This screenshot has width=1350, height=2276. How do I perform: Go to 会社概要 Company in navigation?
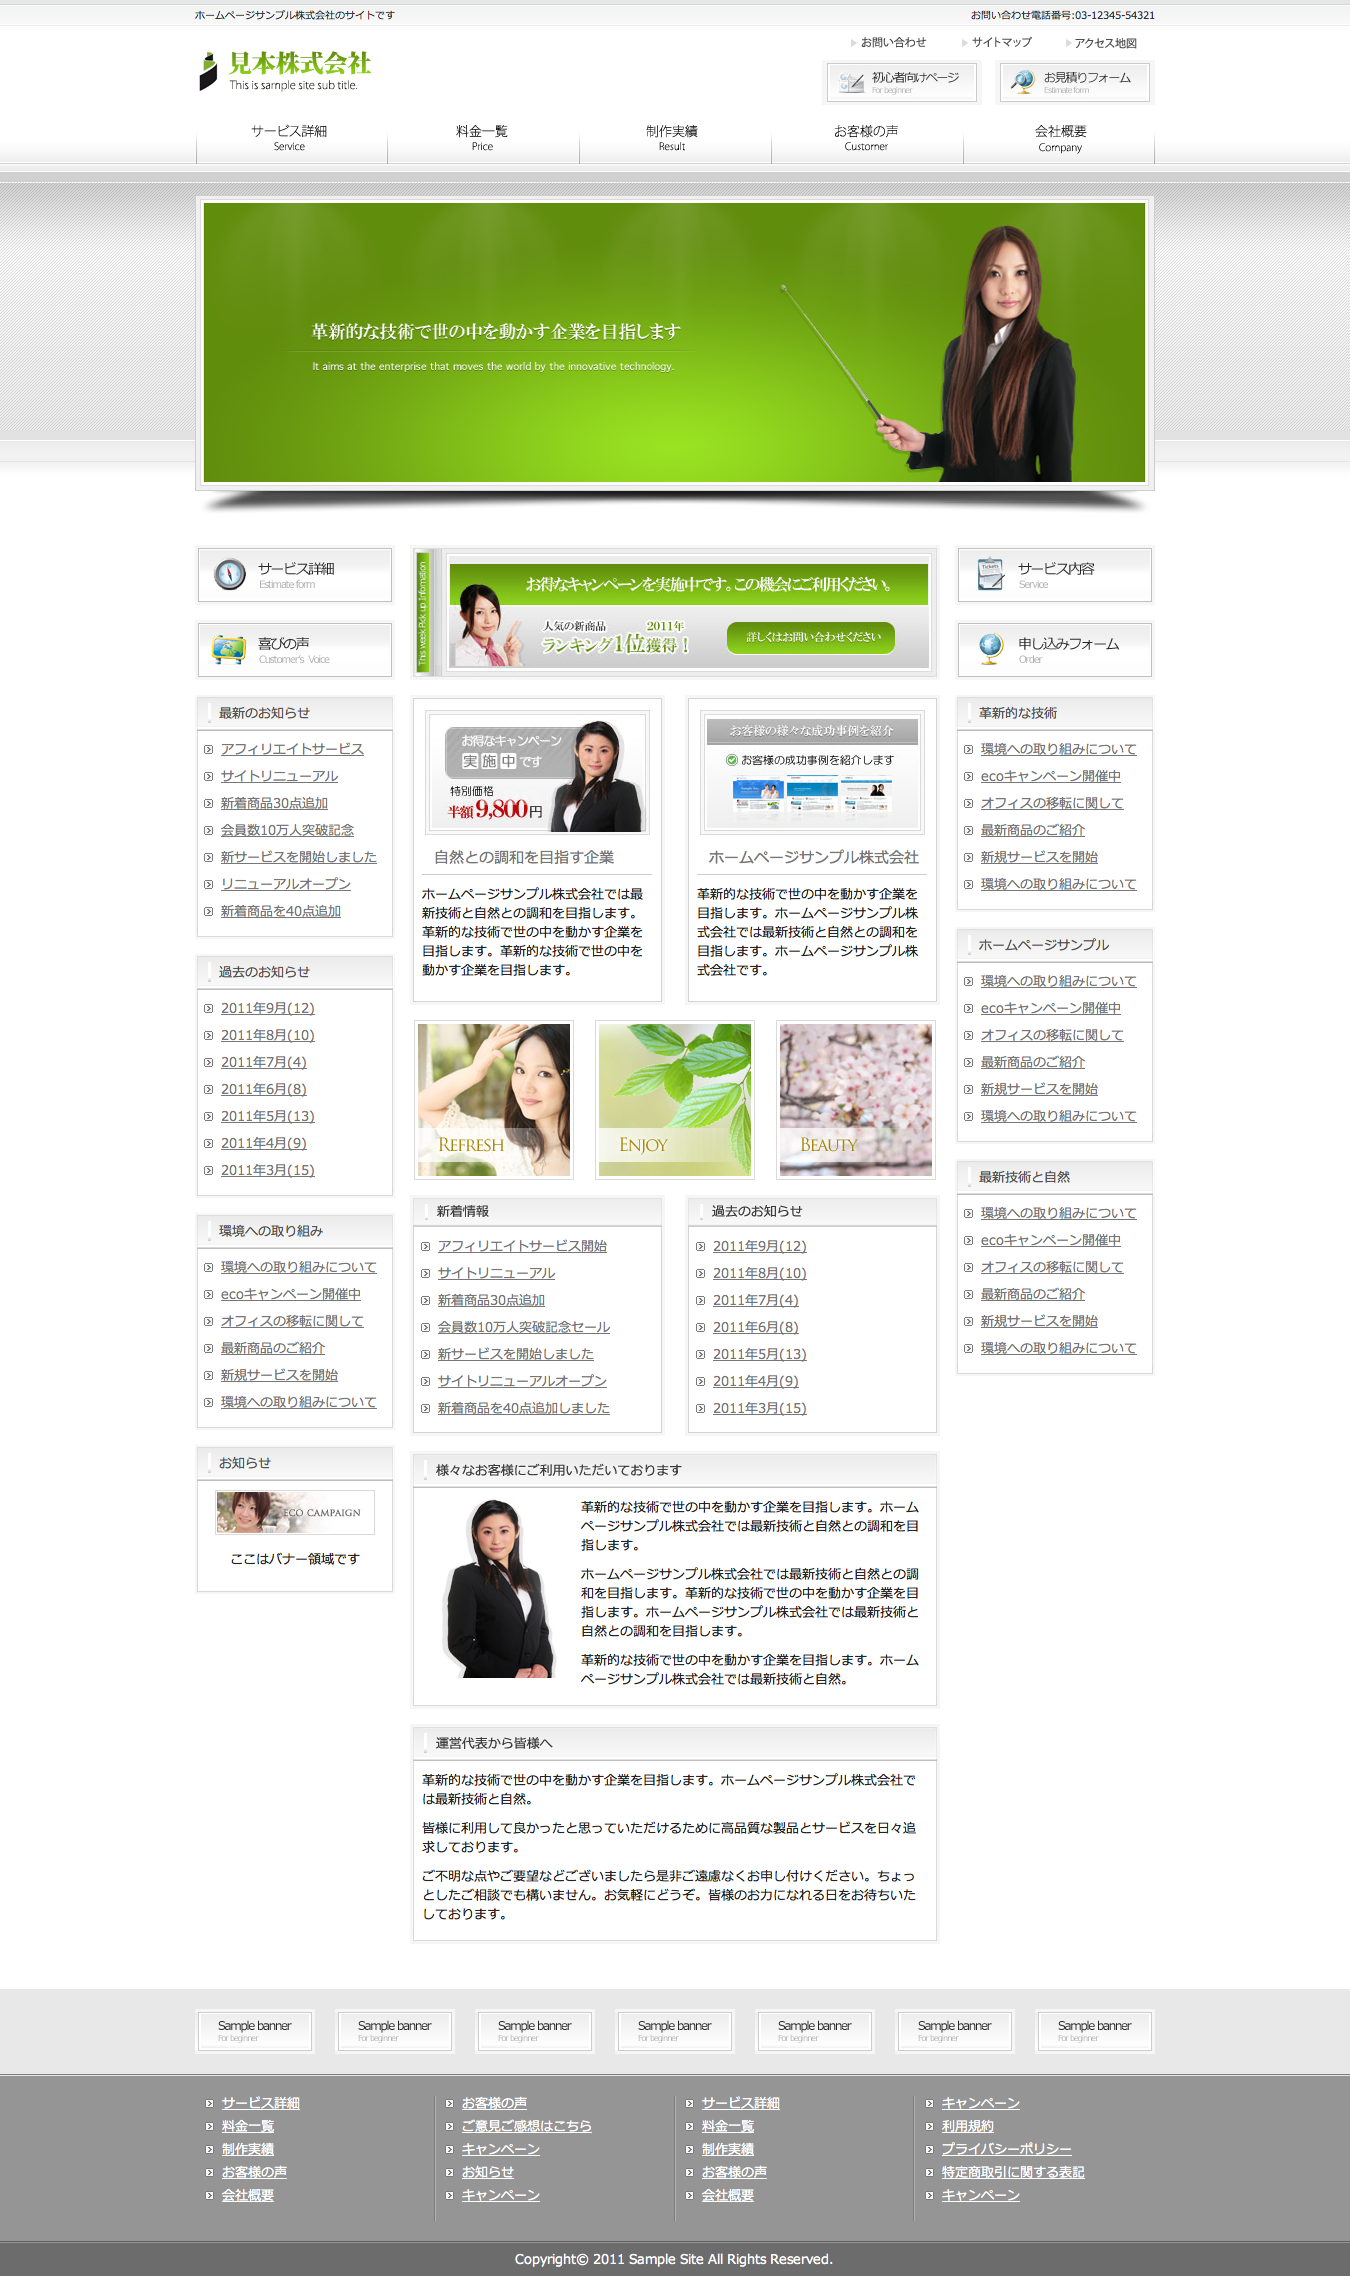(1059, 138)
